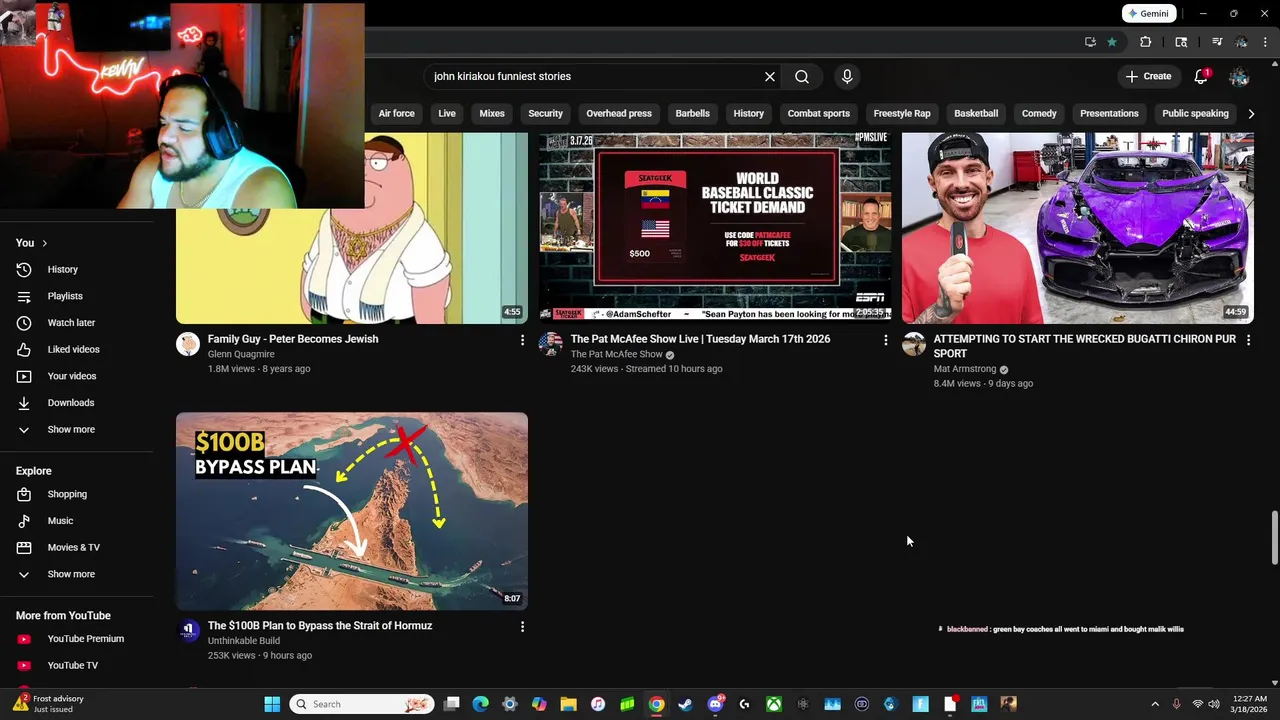Open options for Family Guy video

[x=522, y=340]
